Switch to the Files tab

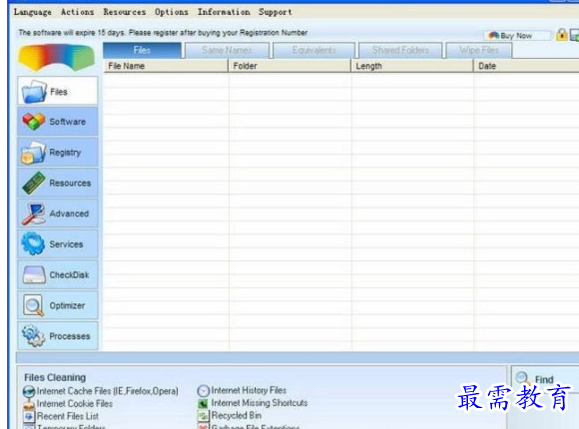pos(142,50)
